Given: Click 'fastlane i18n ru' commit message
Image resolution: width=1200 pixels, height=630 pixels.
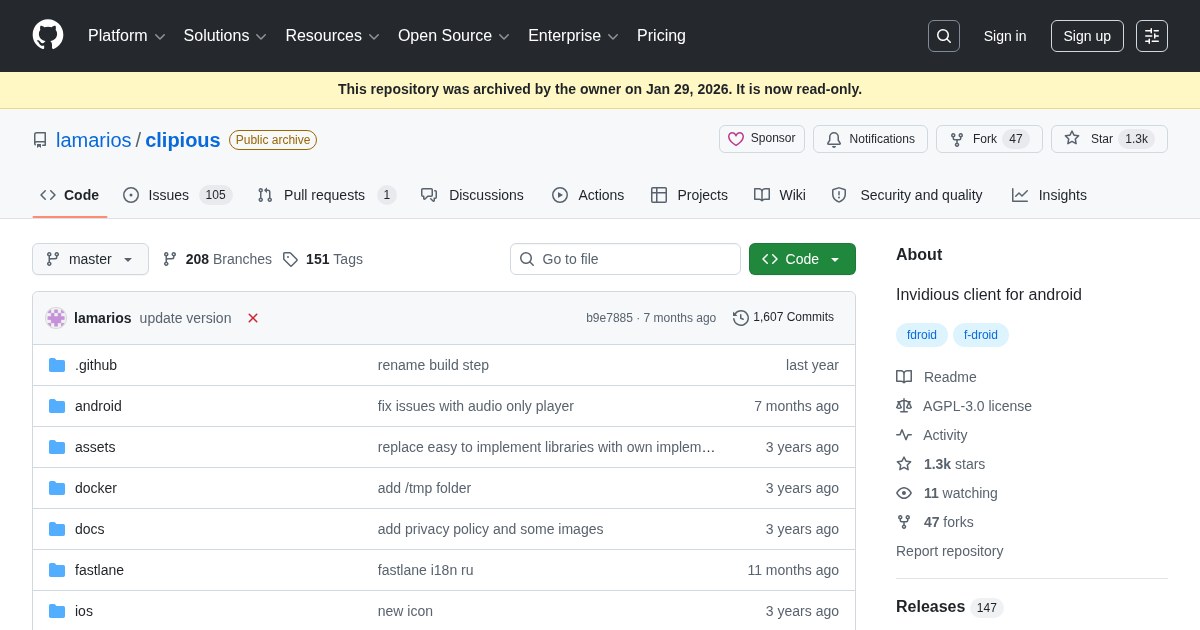Looking at the screenshot, I should [426, 570].
